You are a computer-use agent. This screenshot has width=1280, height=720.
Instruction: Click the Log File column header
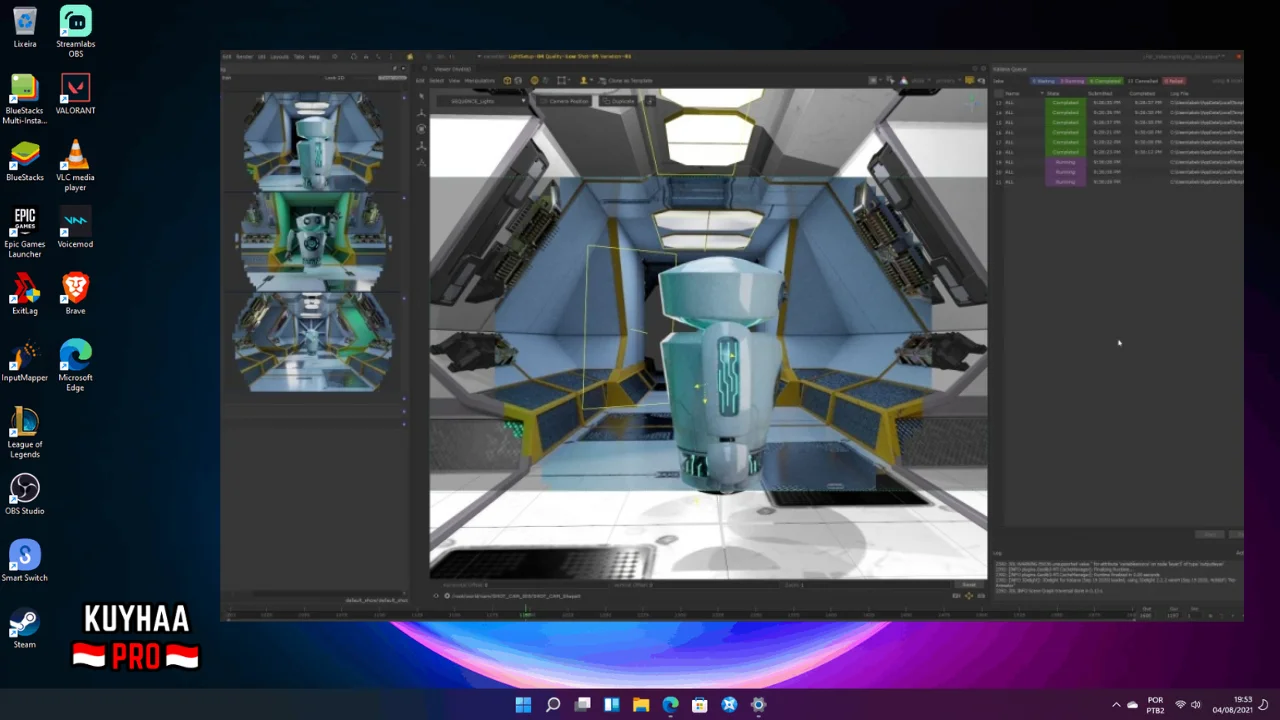point(1179,94)
